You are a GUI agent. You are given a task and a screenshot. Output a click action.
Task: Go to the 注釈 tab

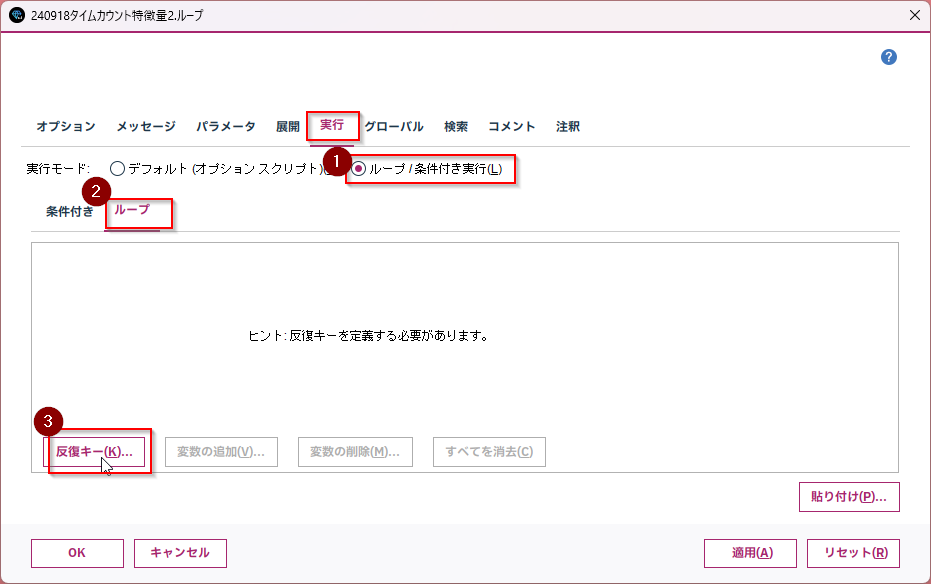tap(568, 126)
